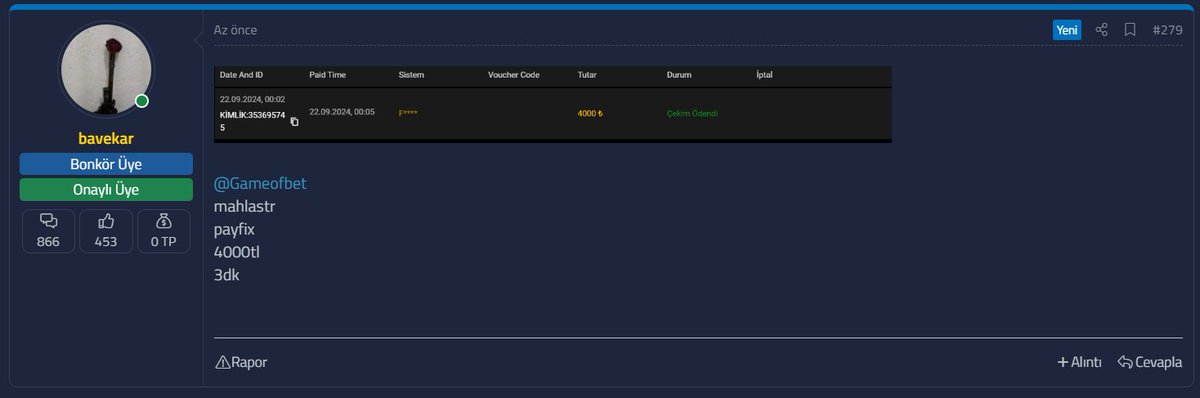The image size is (1200, 398).
Task: Bookmark this post
Action: tap(1130, 30)
